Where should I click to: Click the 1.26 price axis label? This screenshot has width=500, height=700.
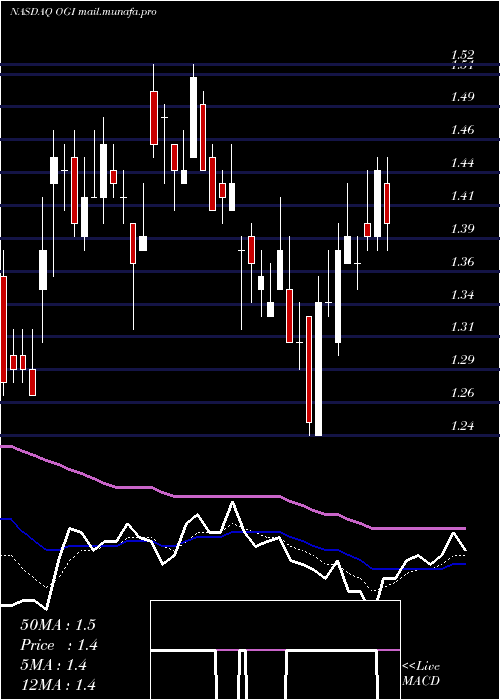pos(462,392)
